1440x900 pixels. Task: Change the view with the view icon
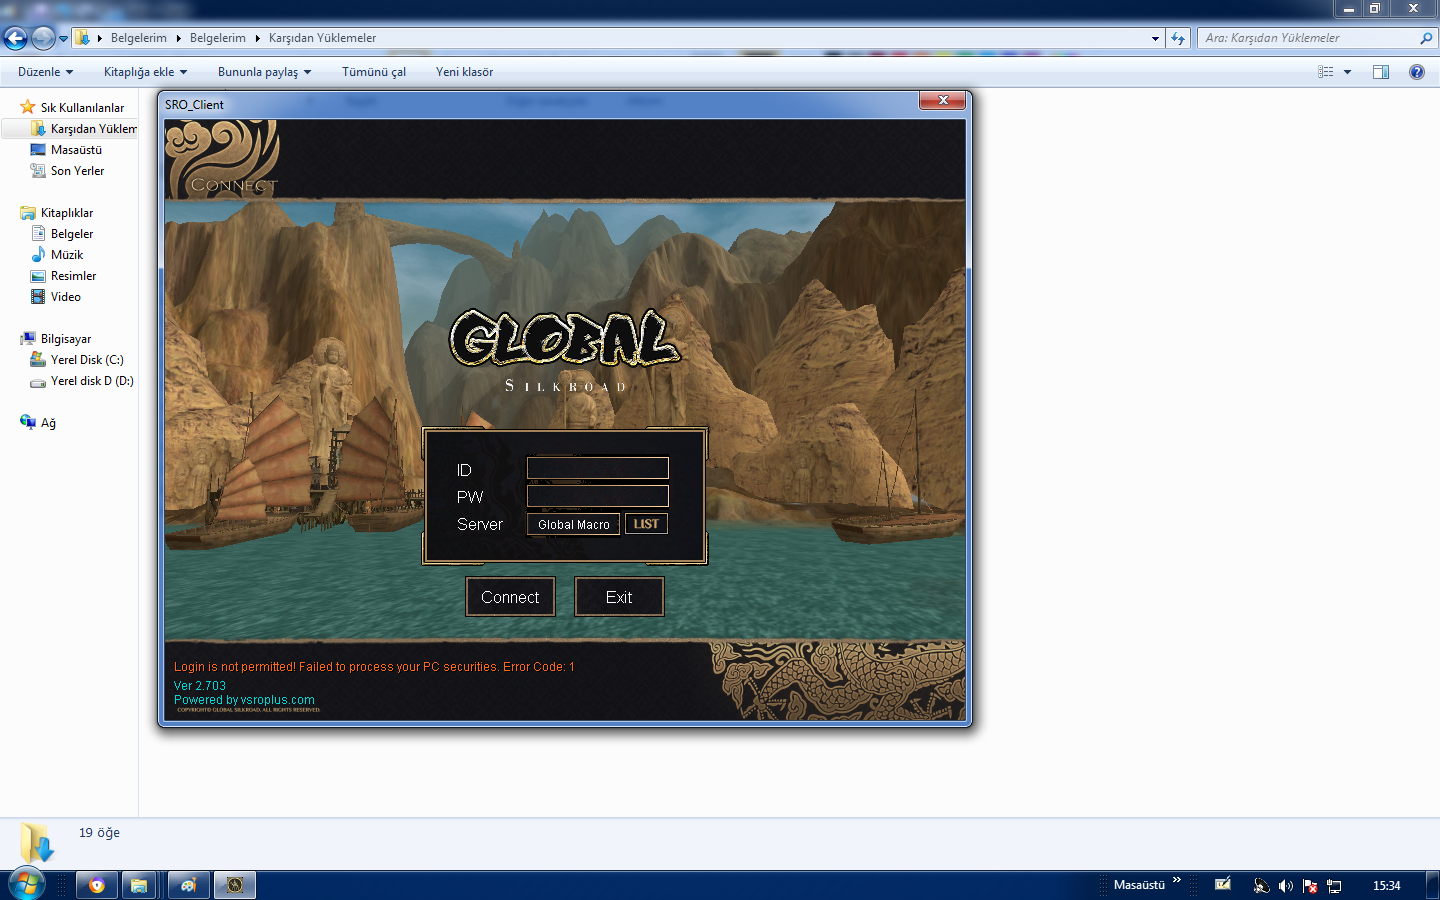(1326, 72)
